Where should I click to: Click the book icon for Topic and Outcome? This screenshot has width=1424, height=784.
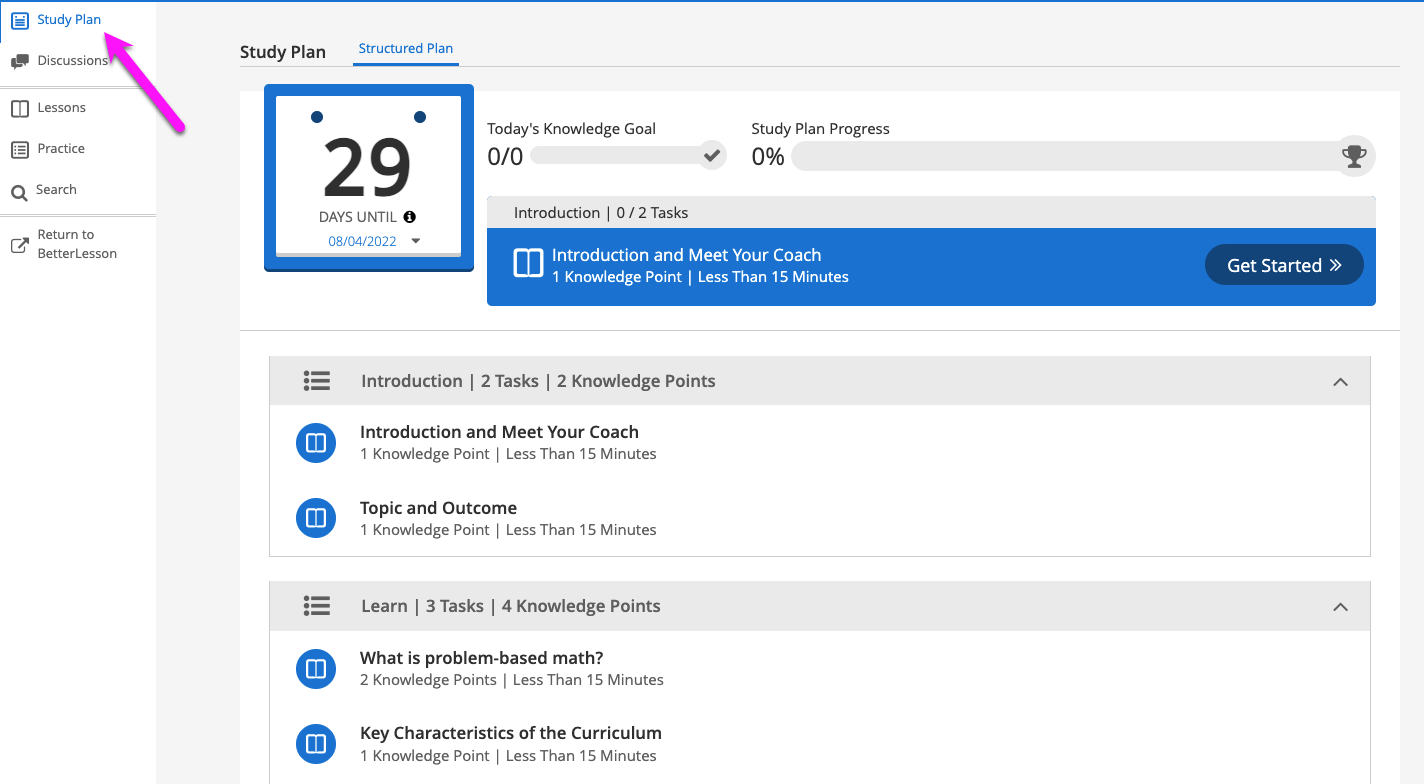[x=316, y=518]
